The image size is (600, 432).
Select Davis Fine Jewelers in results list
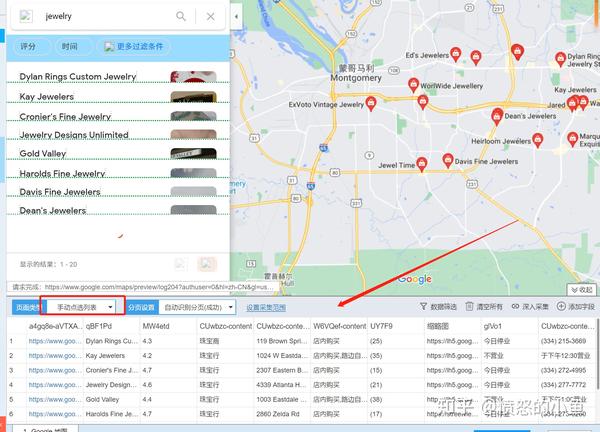60,192
